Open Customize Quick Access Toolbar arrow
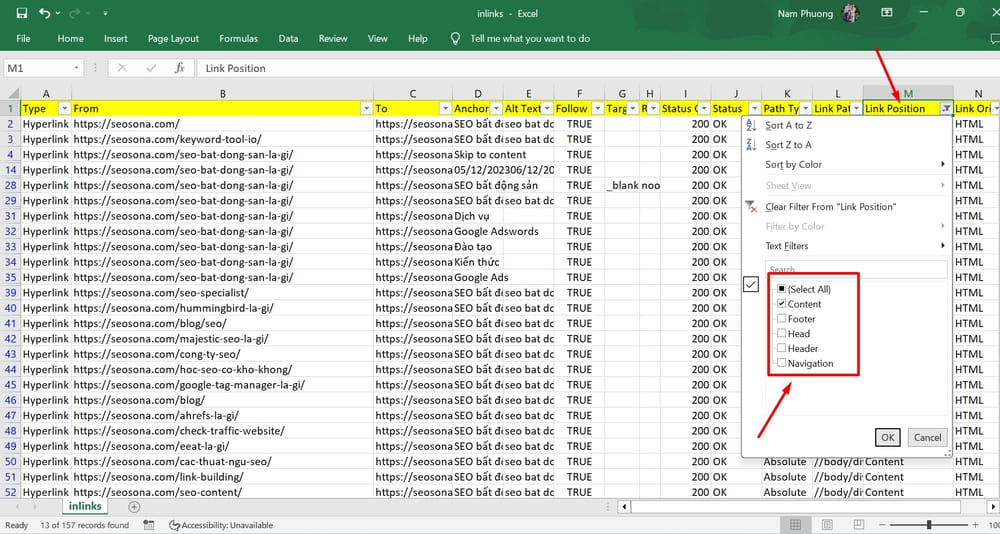Image resolution: width=1000 pixels, height=534 pixels. (105, 13)
